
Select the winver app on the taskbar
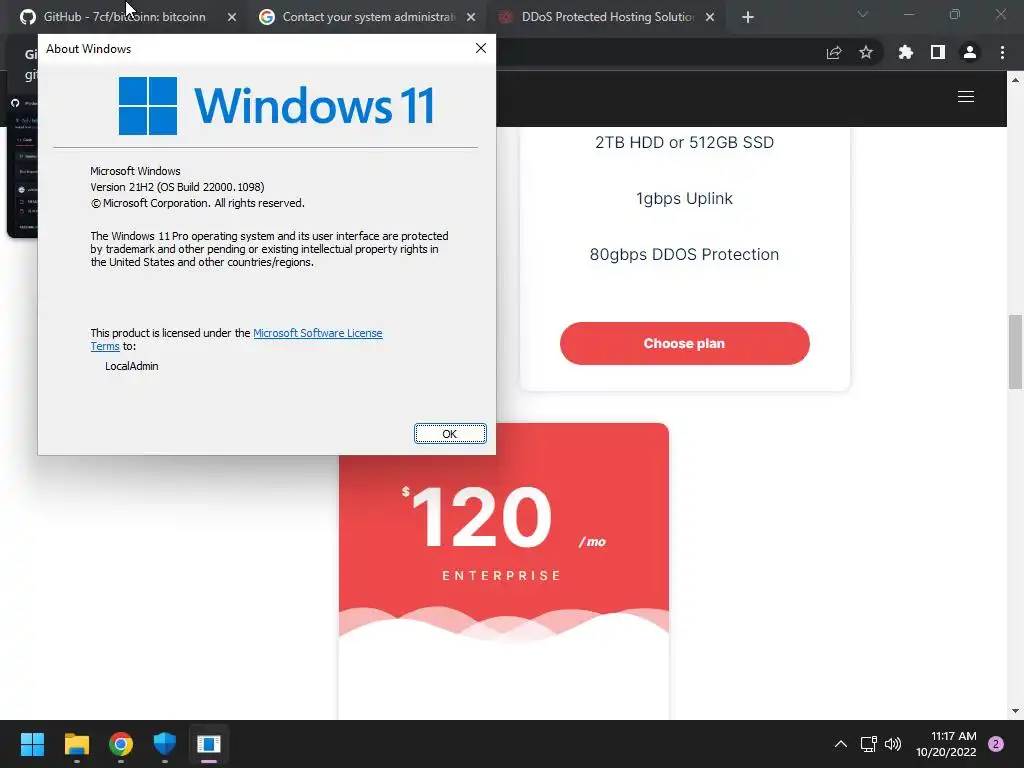pyautogui.click(x=209, y=744)
